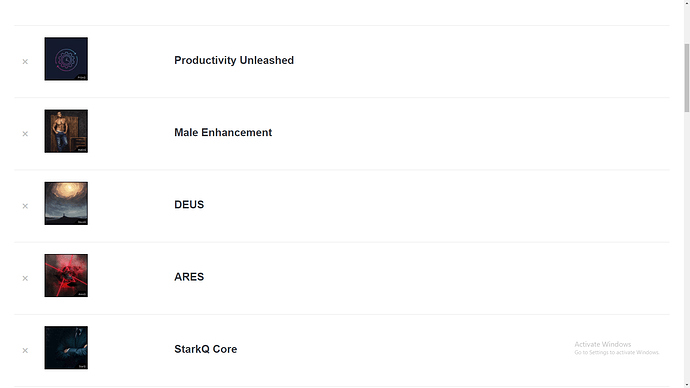Delete the DEUS item with X icon

click(25, 206)
